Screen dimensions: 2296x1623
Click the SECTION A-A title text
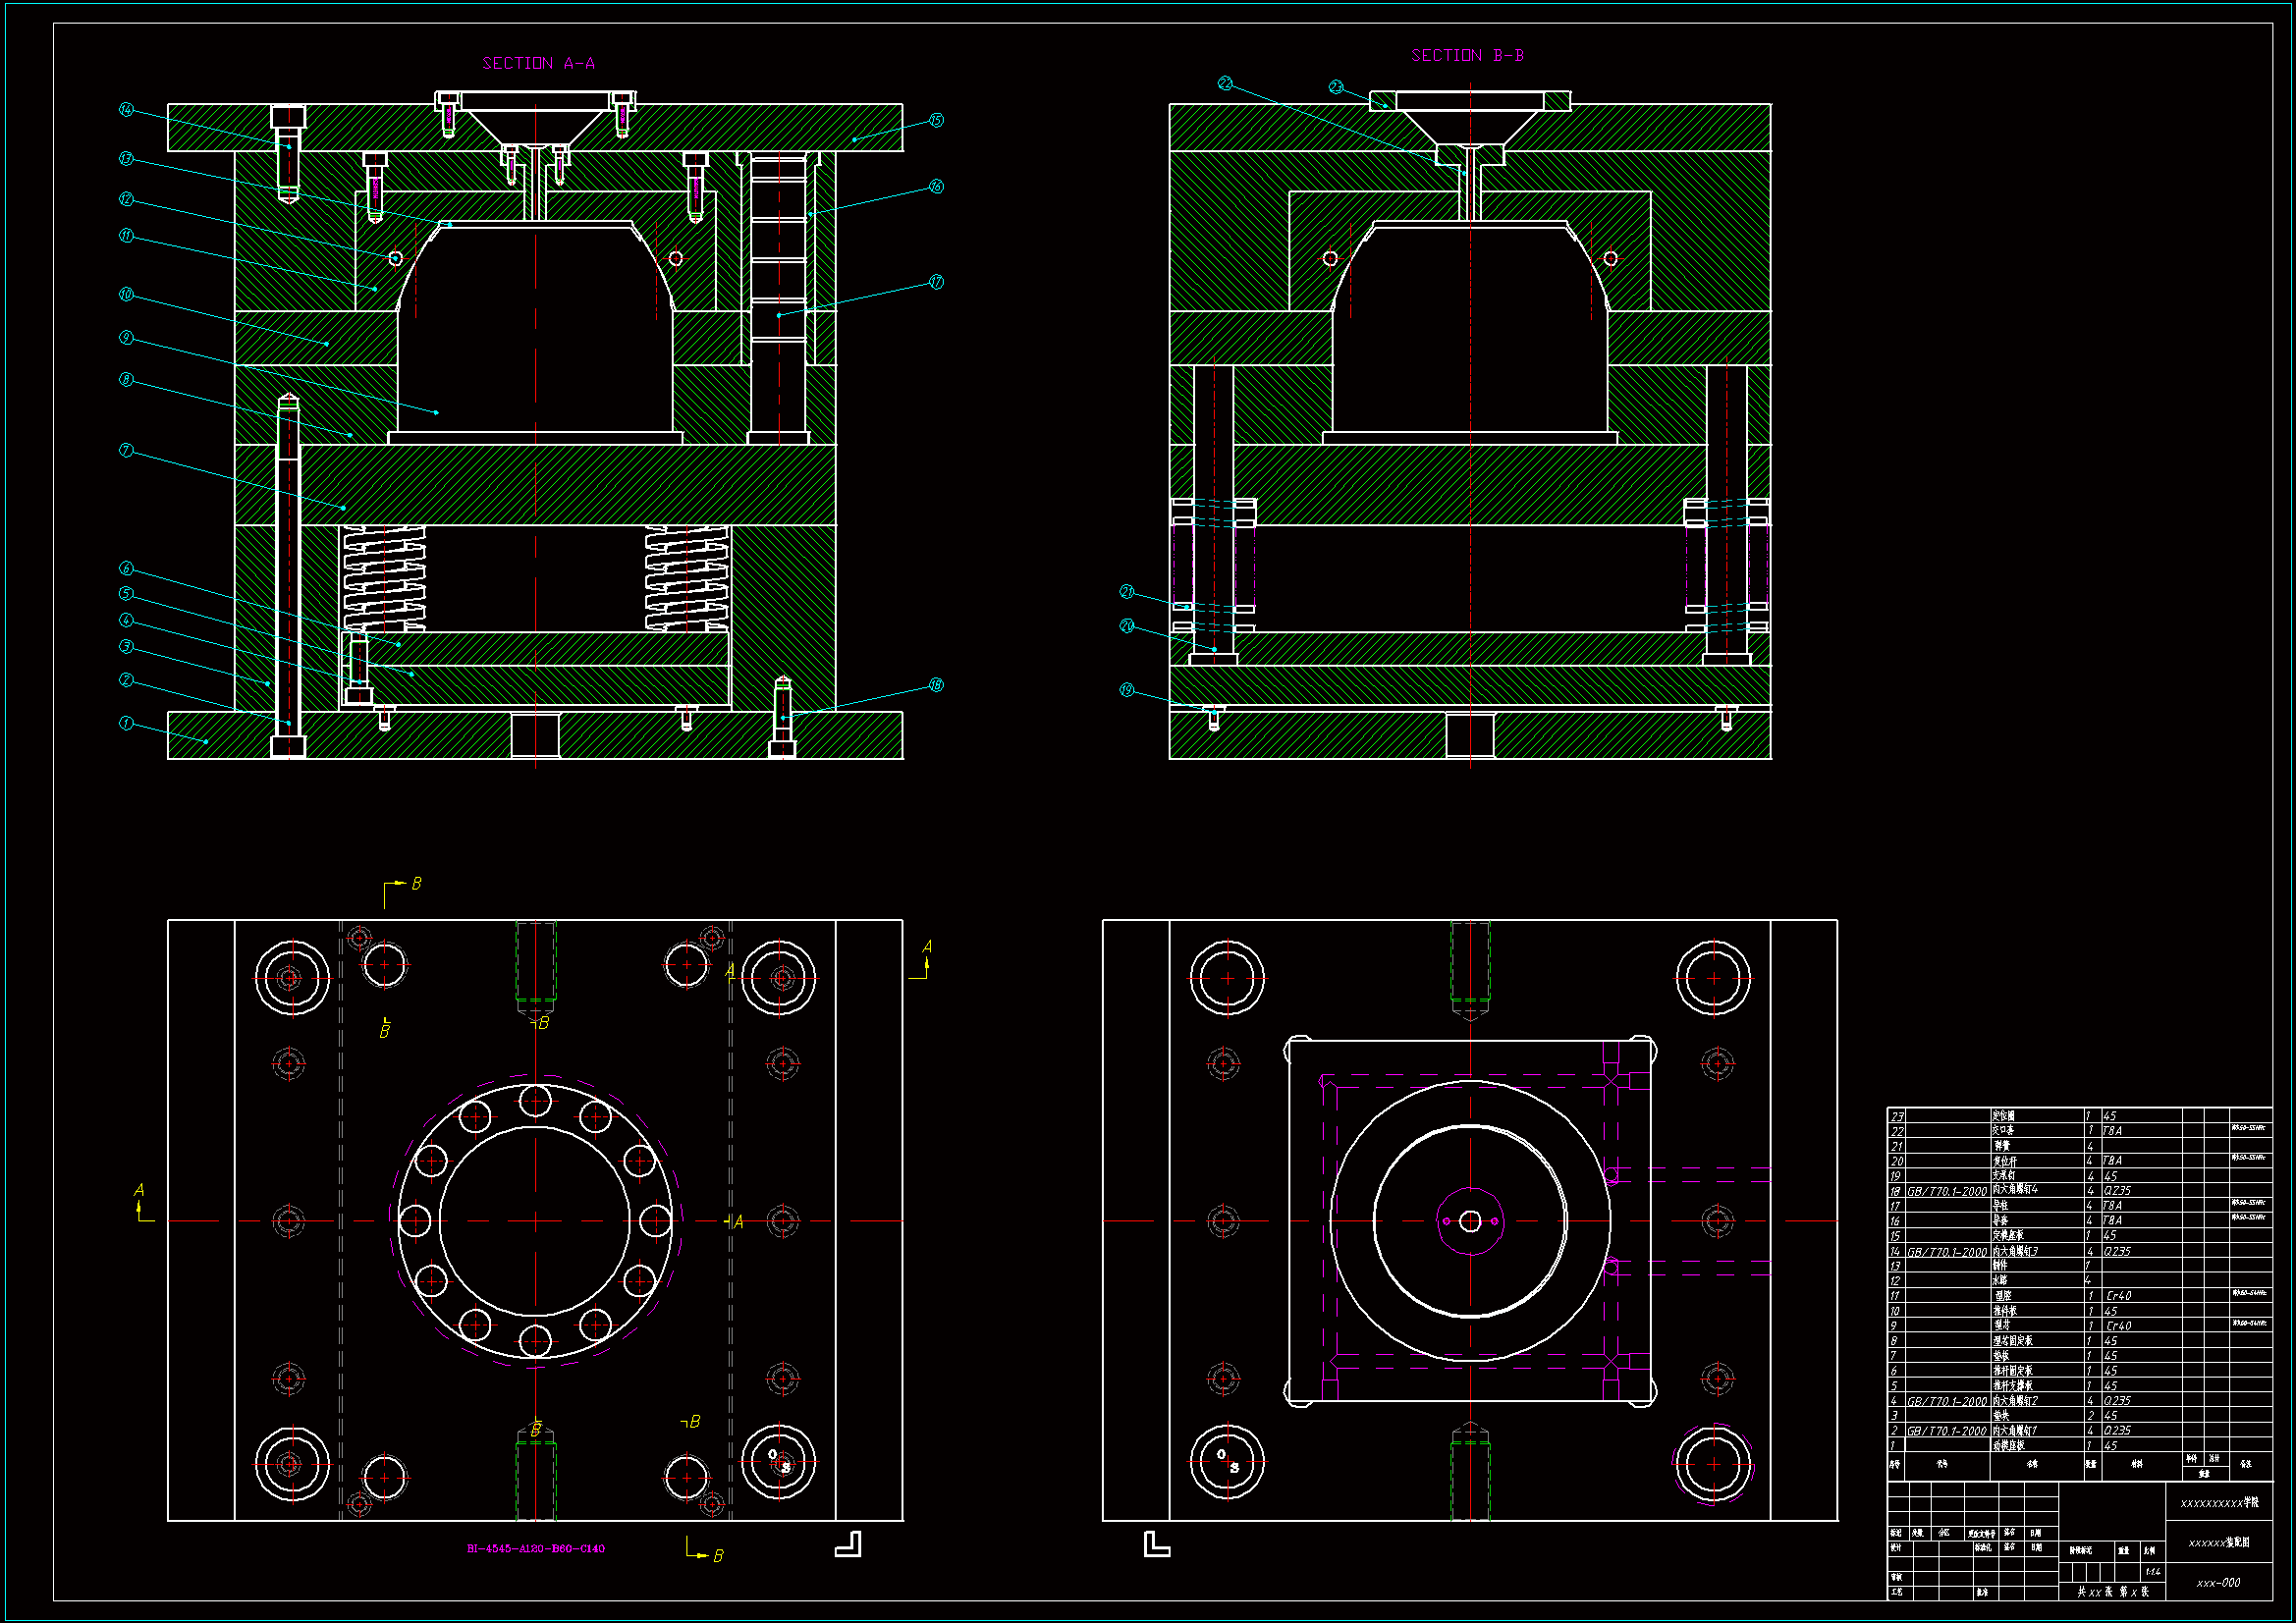(538, 64)
